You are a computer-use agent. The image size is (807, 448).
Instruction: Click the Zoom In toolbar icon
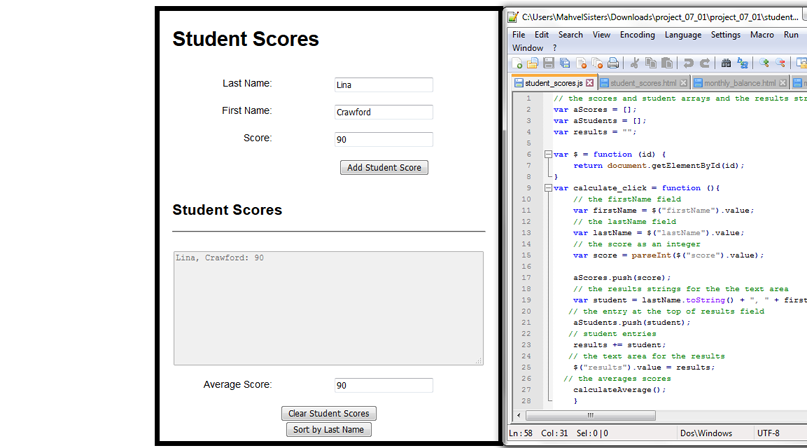(765, 64)
